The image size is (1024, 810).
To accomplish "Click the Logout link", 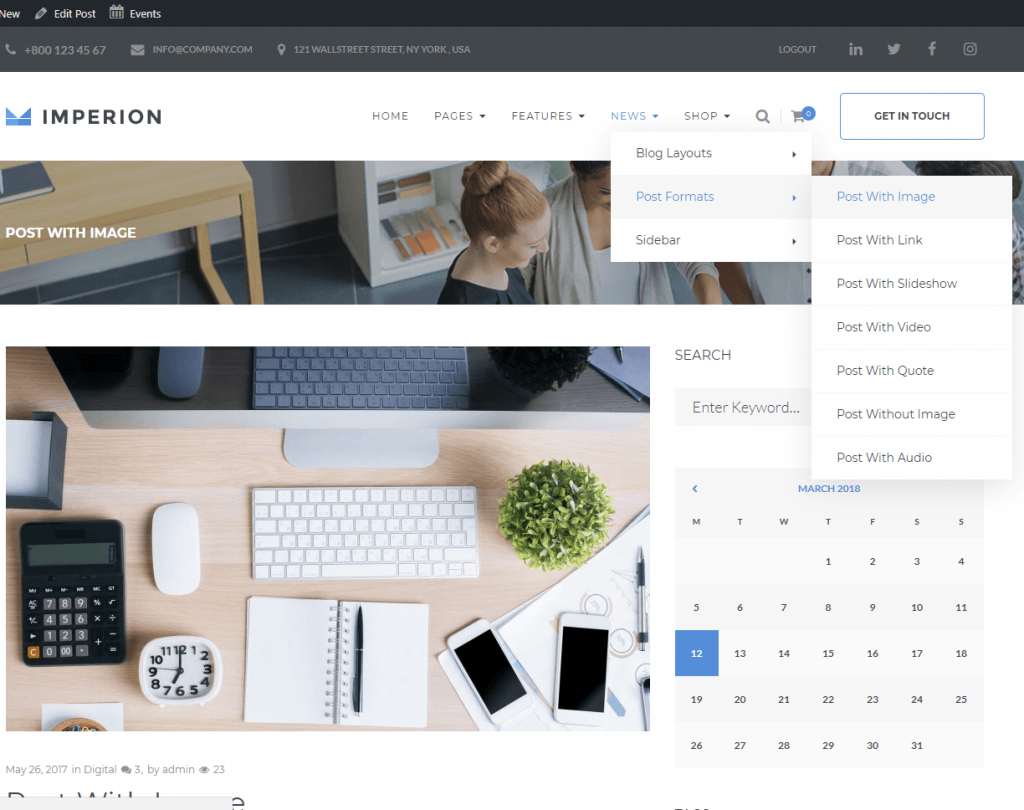I will coord(797,49).
